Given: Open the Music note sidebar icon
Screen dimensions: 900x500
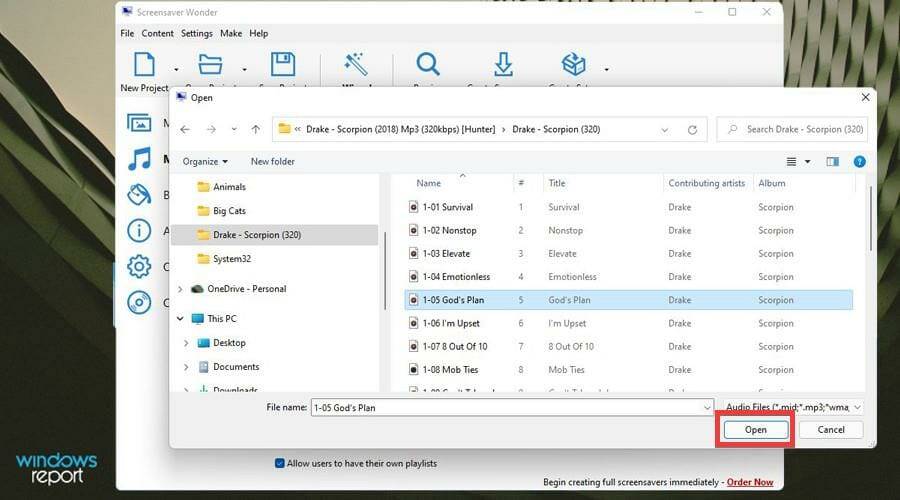Looking at the screenshot, I should pos(139,159).
